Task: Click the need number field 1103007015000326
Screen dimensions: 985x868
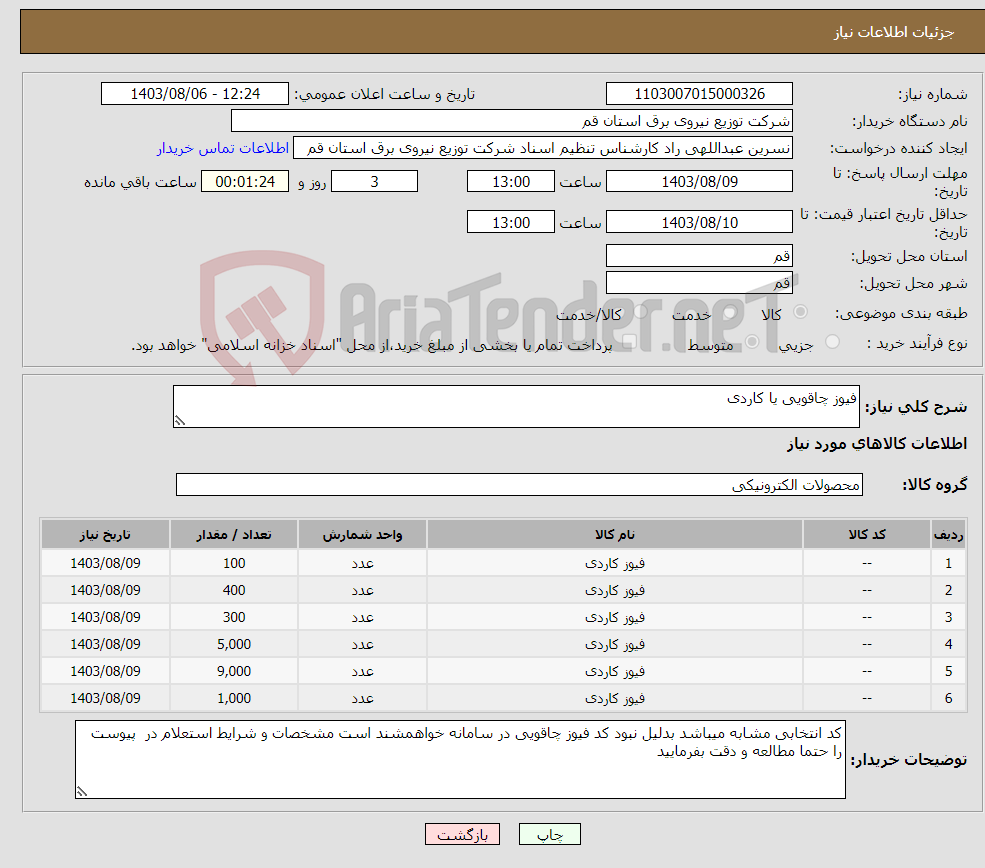Action: coord(699,94)
